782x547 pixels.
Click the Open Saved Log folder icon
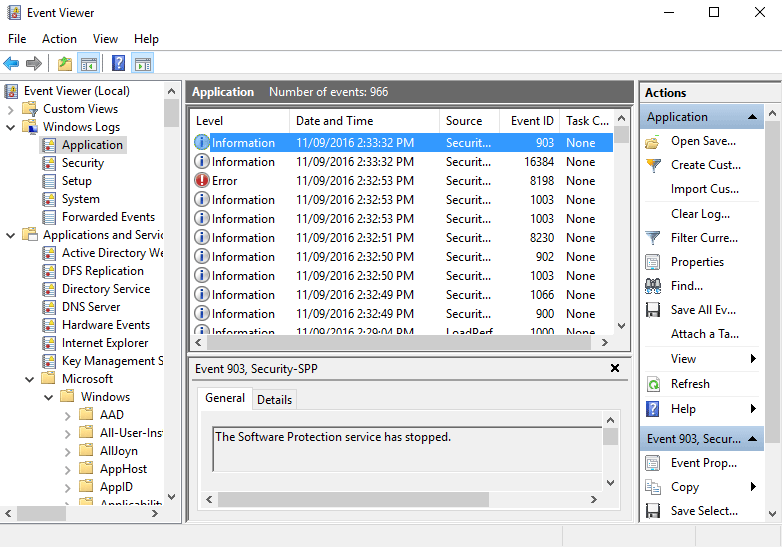point(653,141)
